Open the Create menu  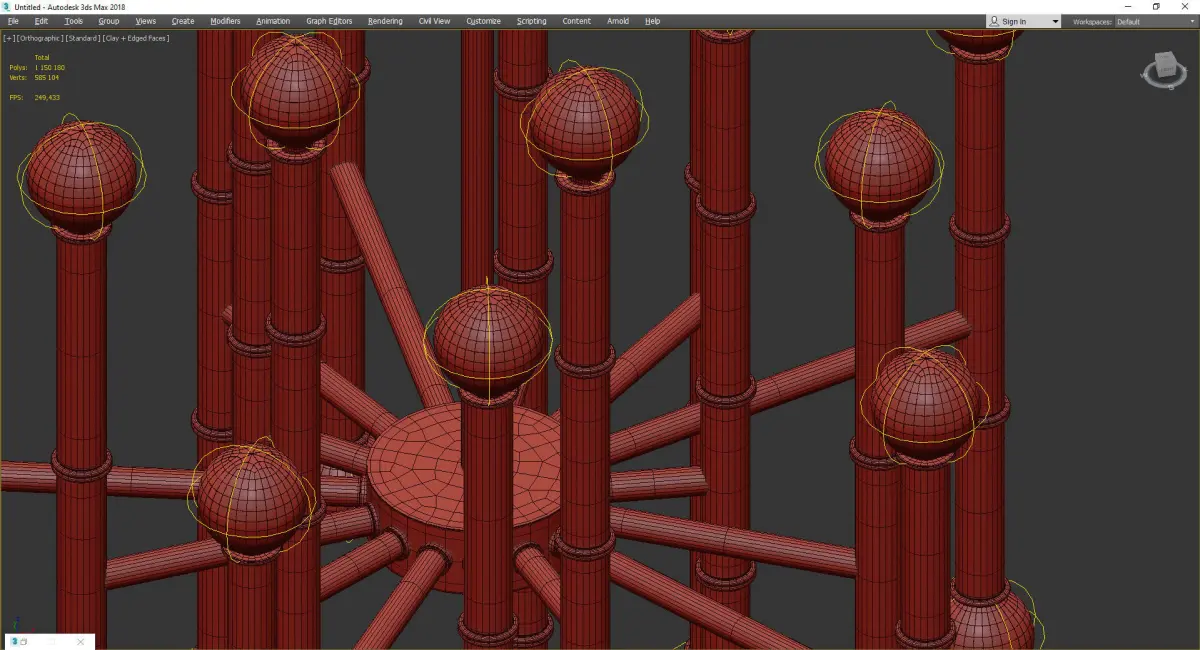point(183,21)
